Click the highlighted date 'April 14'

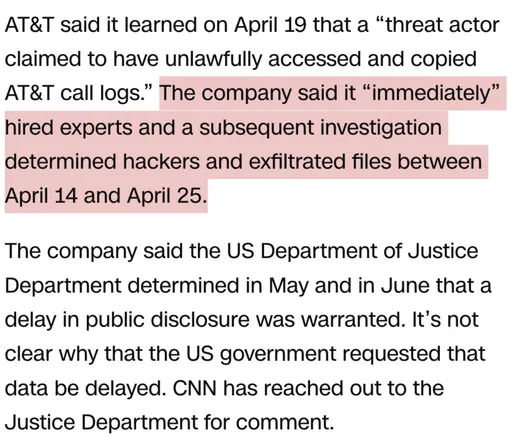tap(41, 196)
